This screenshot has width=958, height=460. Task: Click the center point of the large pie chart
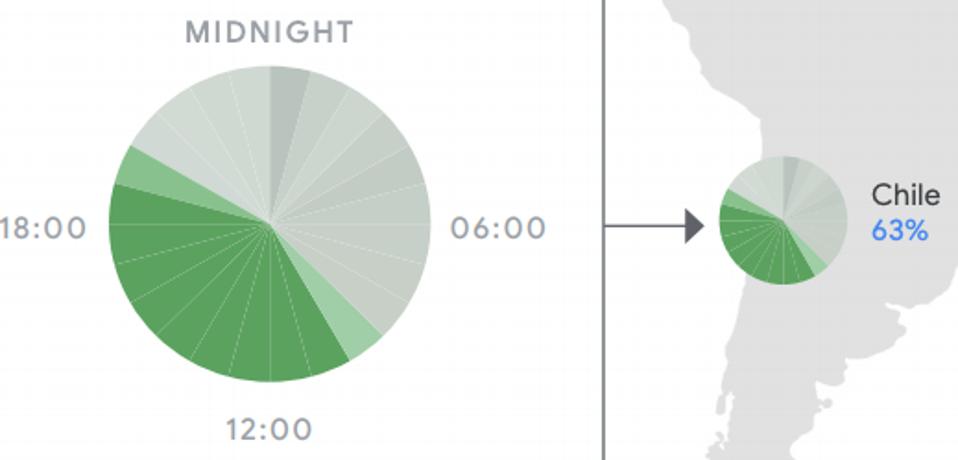tap(269, 224)
